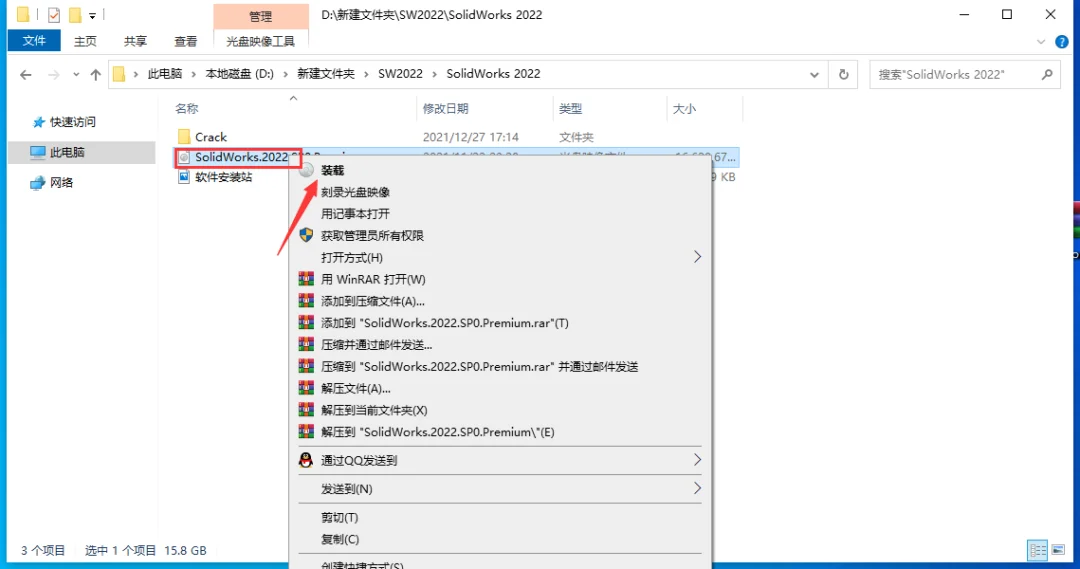1080x569 pixels.
Task: Choose 解压到当前文件夹(X)
Action: pos(500,411)
